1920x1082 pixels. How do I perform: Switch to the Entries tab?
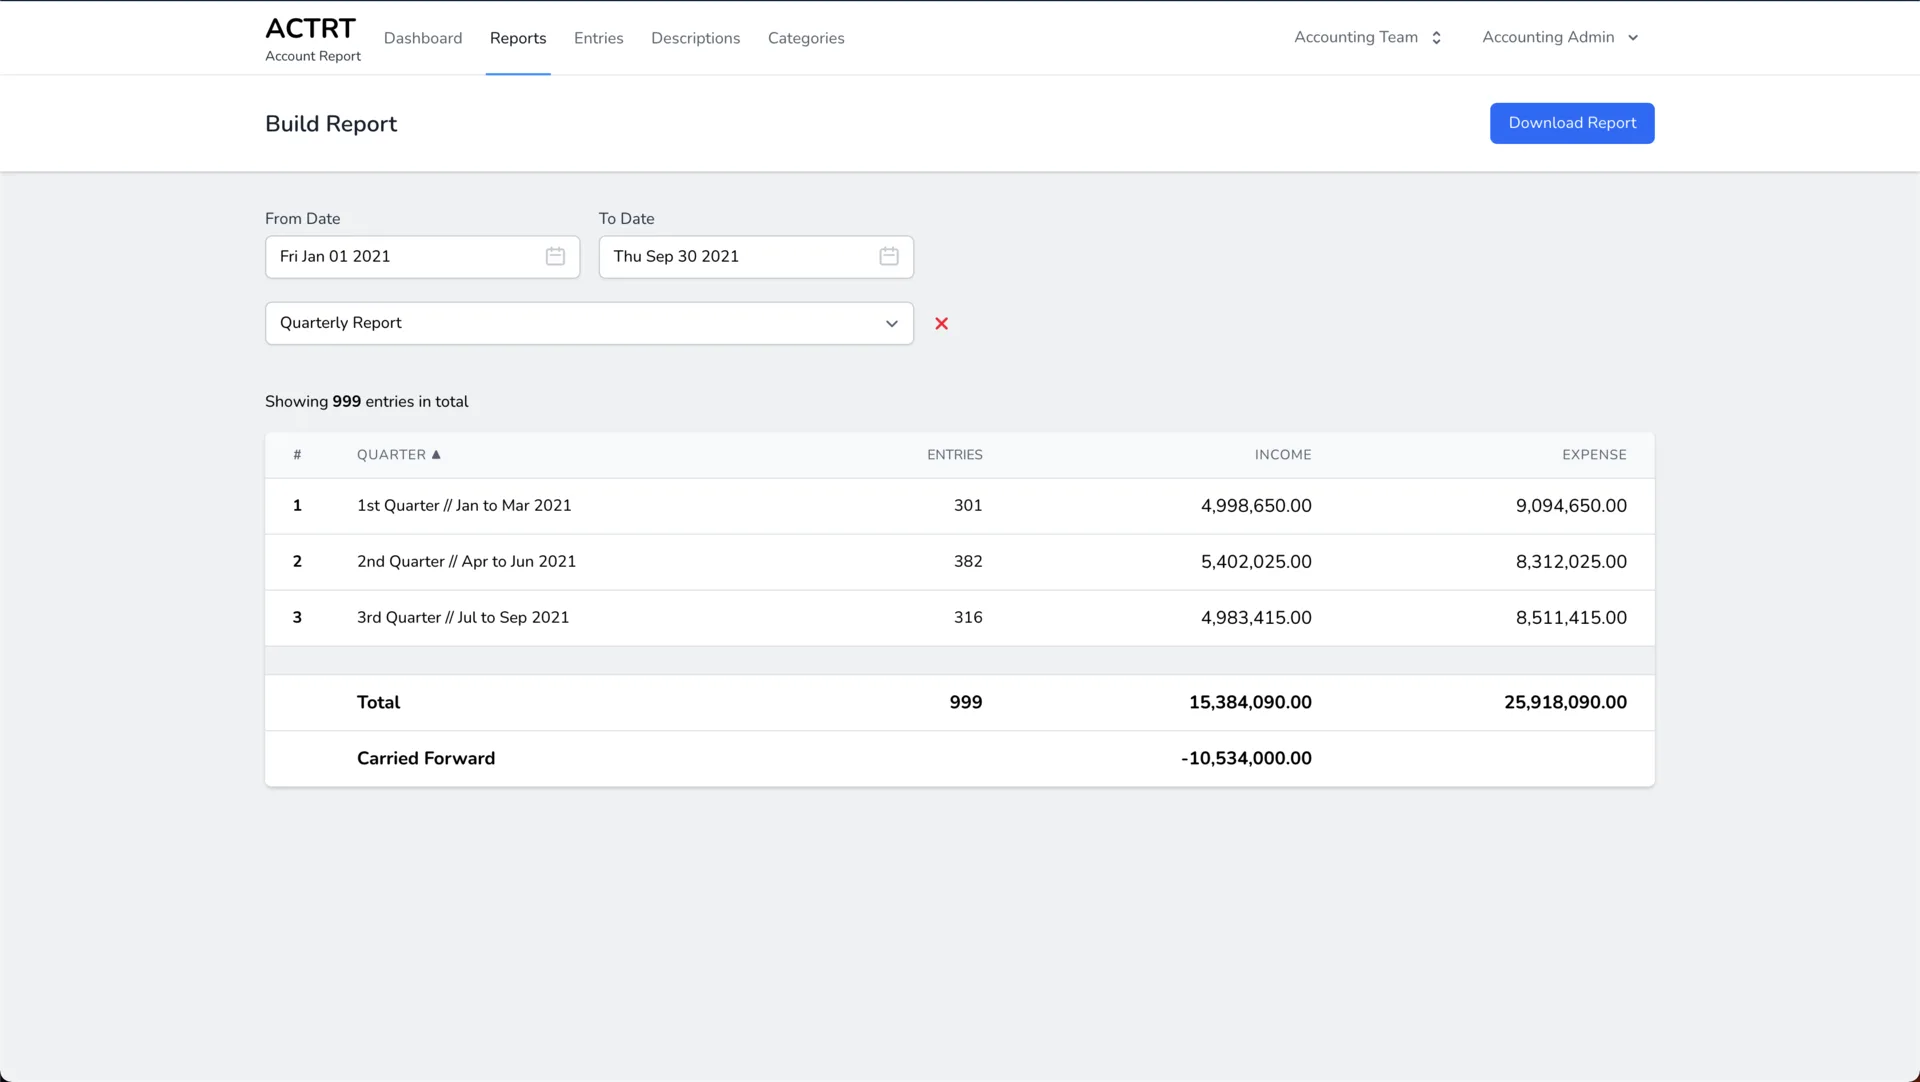(599, 38)
